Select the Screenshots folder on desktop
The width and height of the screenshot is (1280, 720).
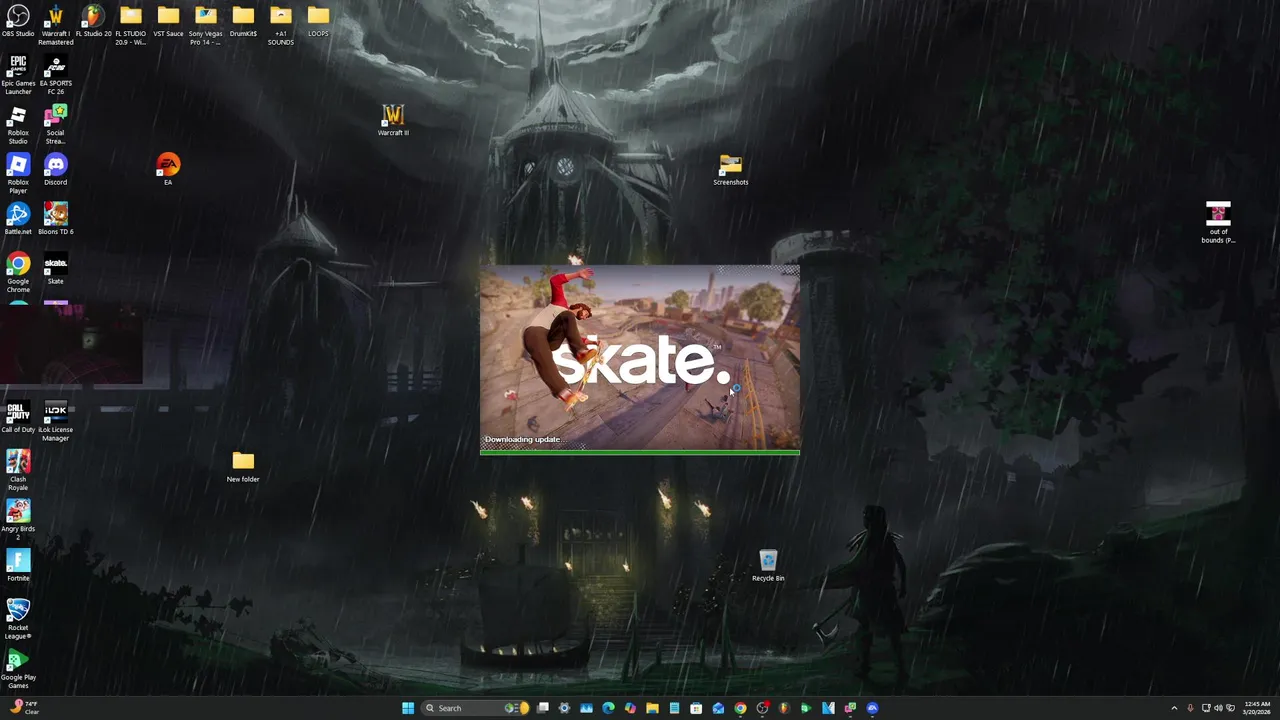point(730,170)
